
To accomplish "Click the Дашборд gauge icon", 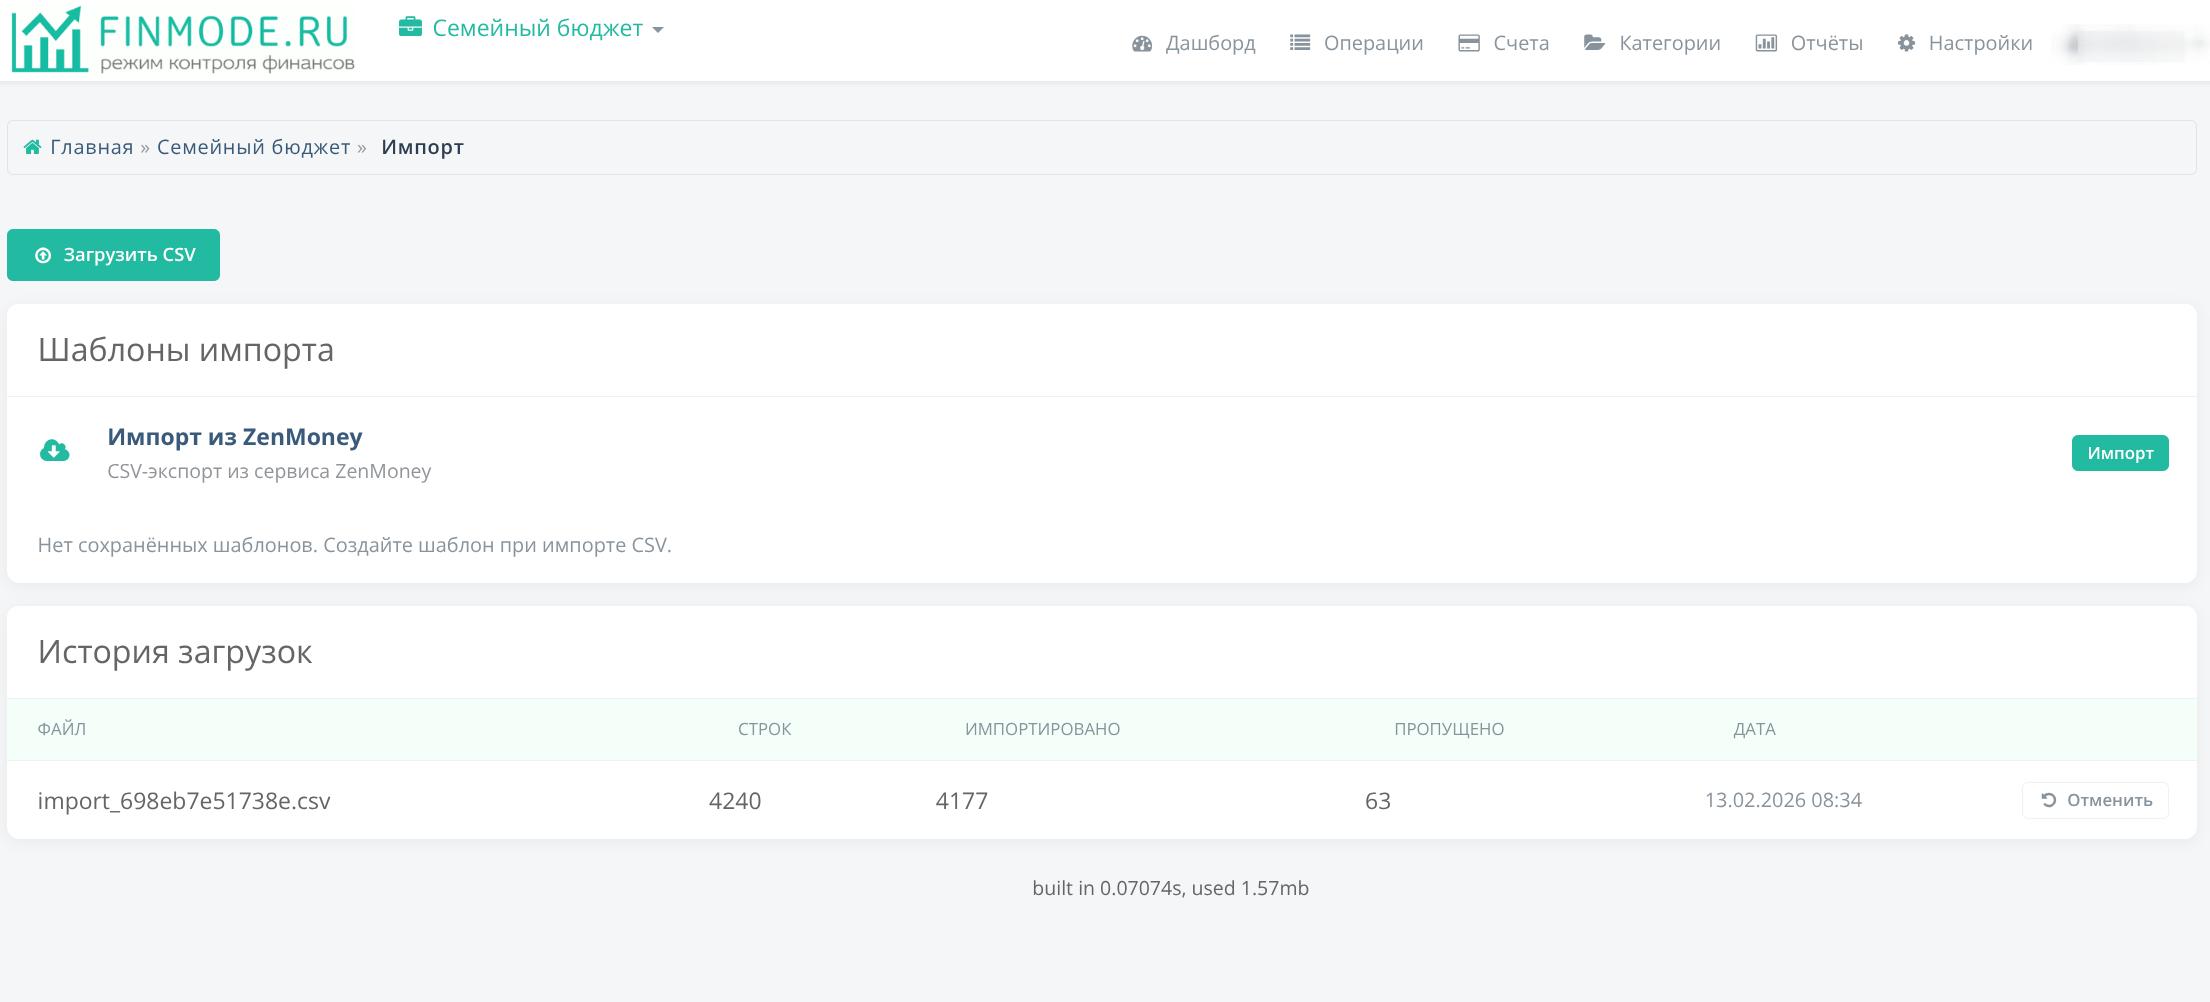I will pos(1142,43).
